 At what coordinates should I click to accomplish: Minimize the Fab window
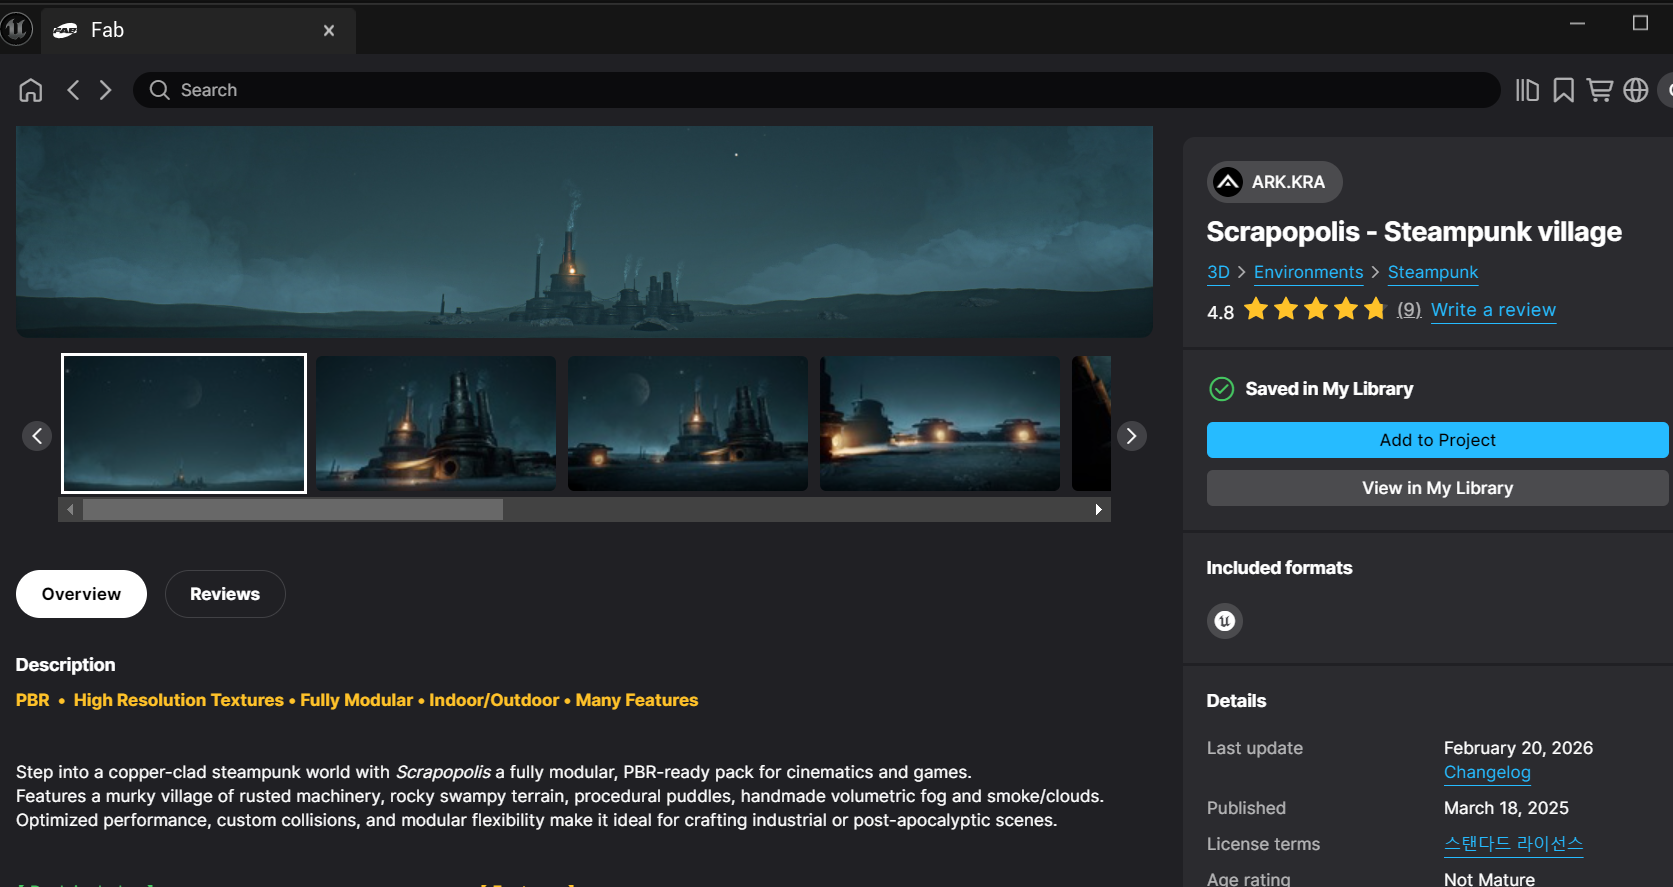point(1577,23)
